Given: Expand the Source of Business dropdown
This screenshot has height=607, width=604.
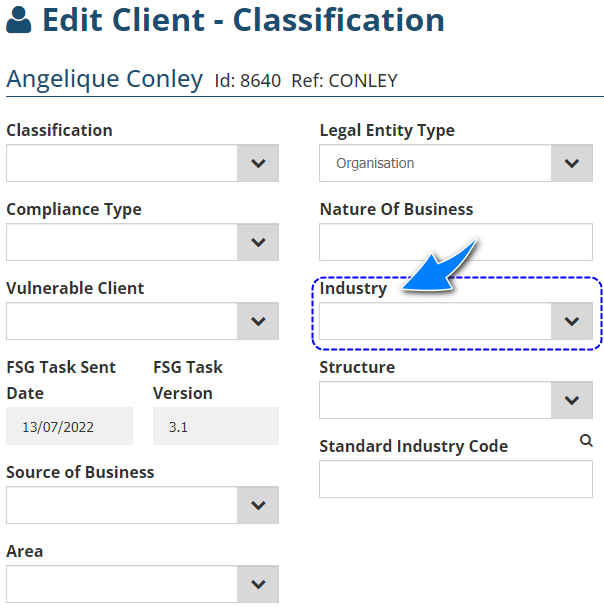Looking at the screenshot, I should 258,505.
